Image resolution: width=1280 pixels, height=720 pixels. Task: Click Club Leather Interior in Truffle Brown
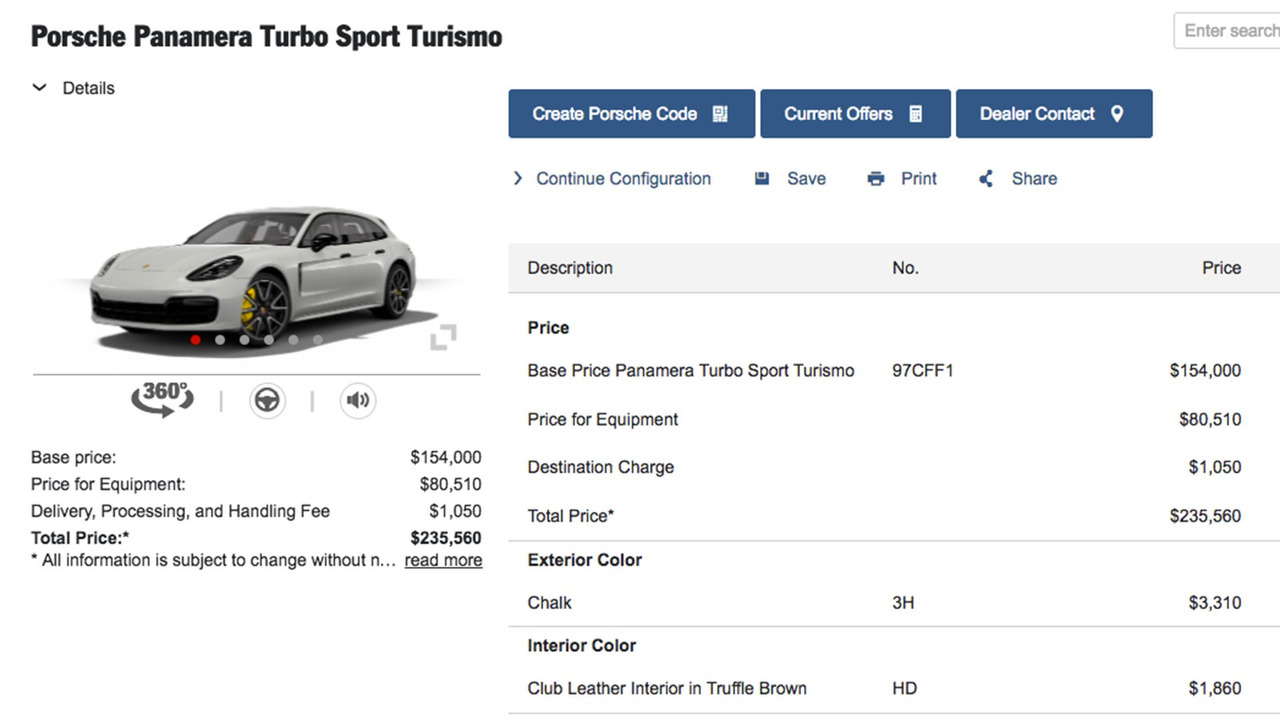click(667, 689)
